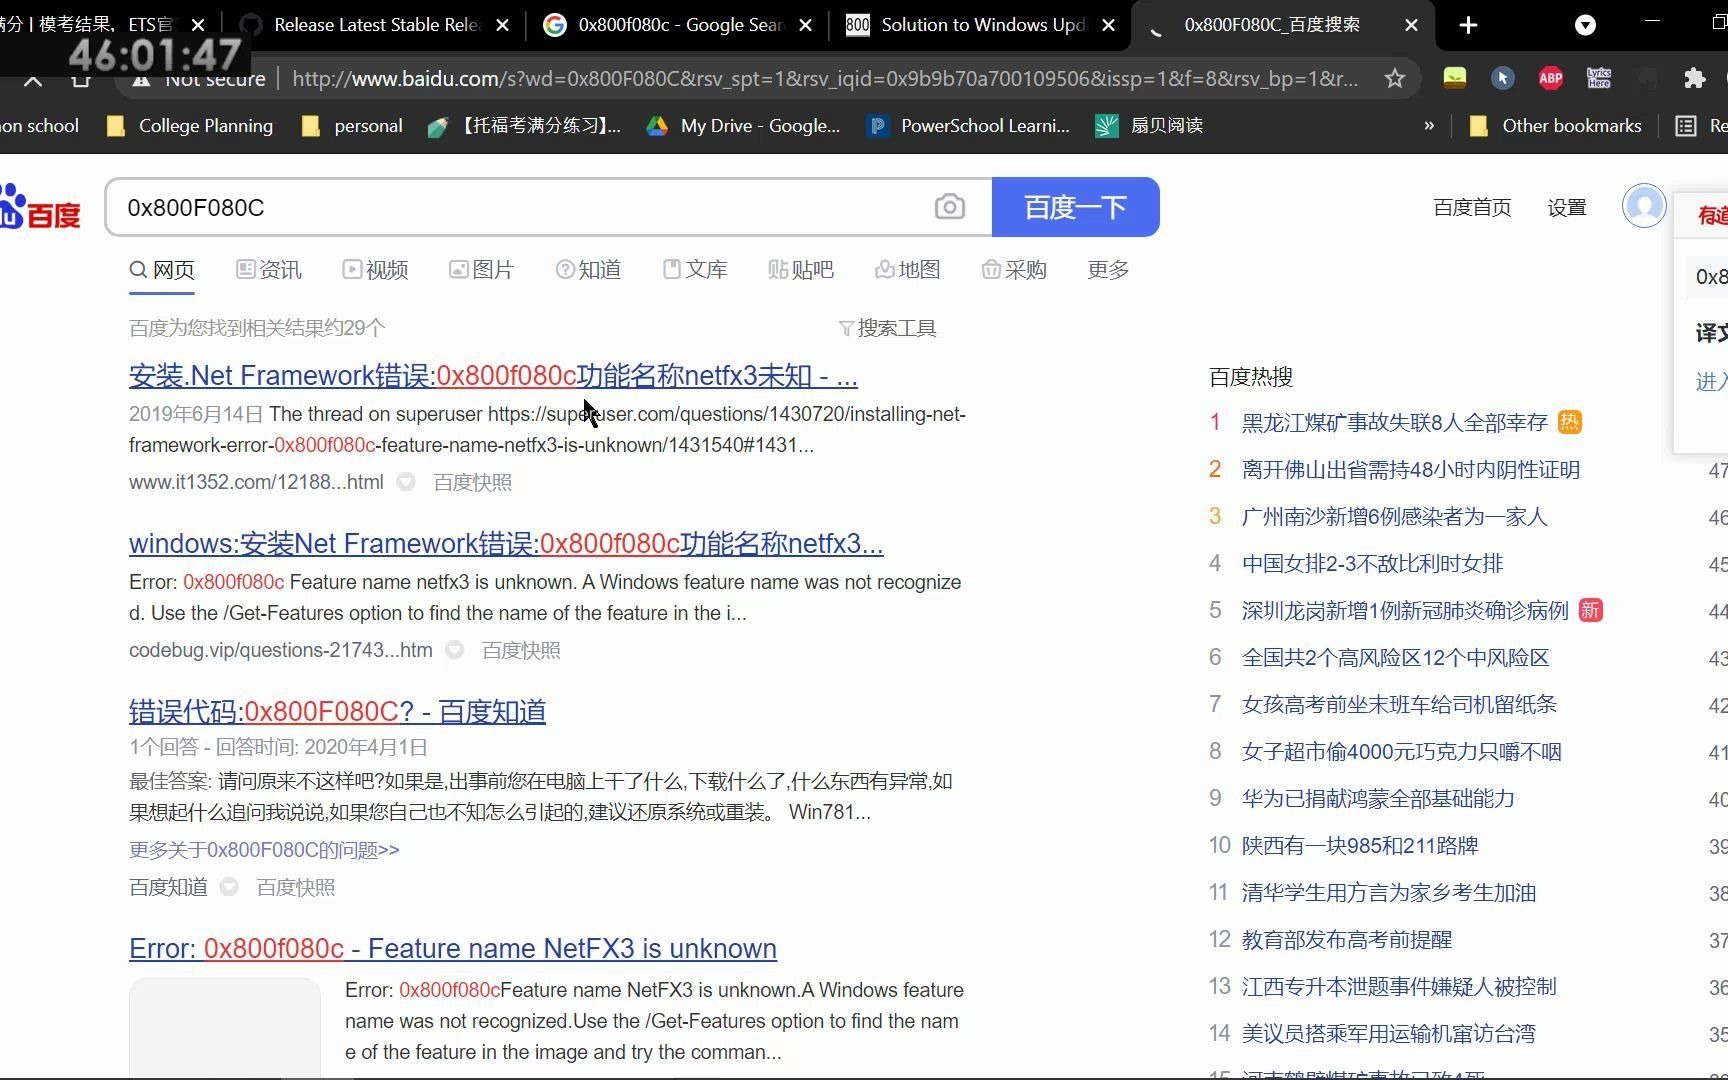Viewport: 1728px width, 1080px height.
Task: Open Other bookmarks folder
Action: tap(1555, 126)
